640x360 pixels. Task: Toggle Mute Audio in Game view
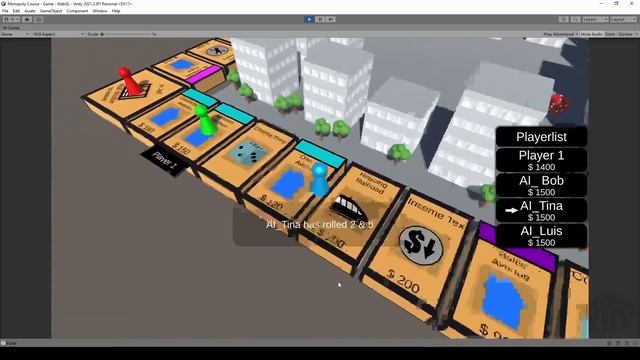(x=591, y=34)
